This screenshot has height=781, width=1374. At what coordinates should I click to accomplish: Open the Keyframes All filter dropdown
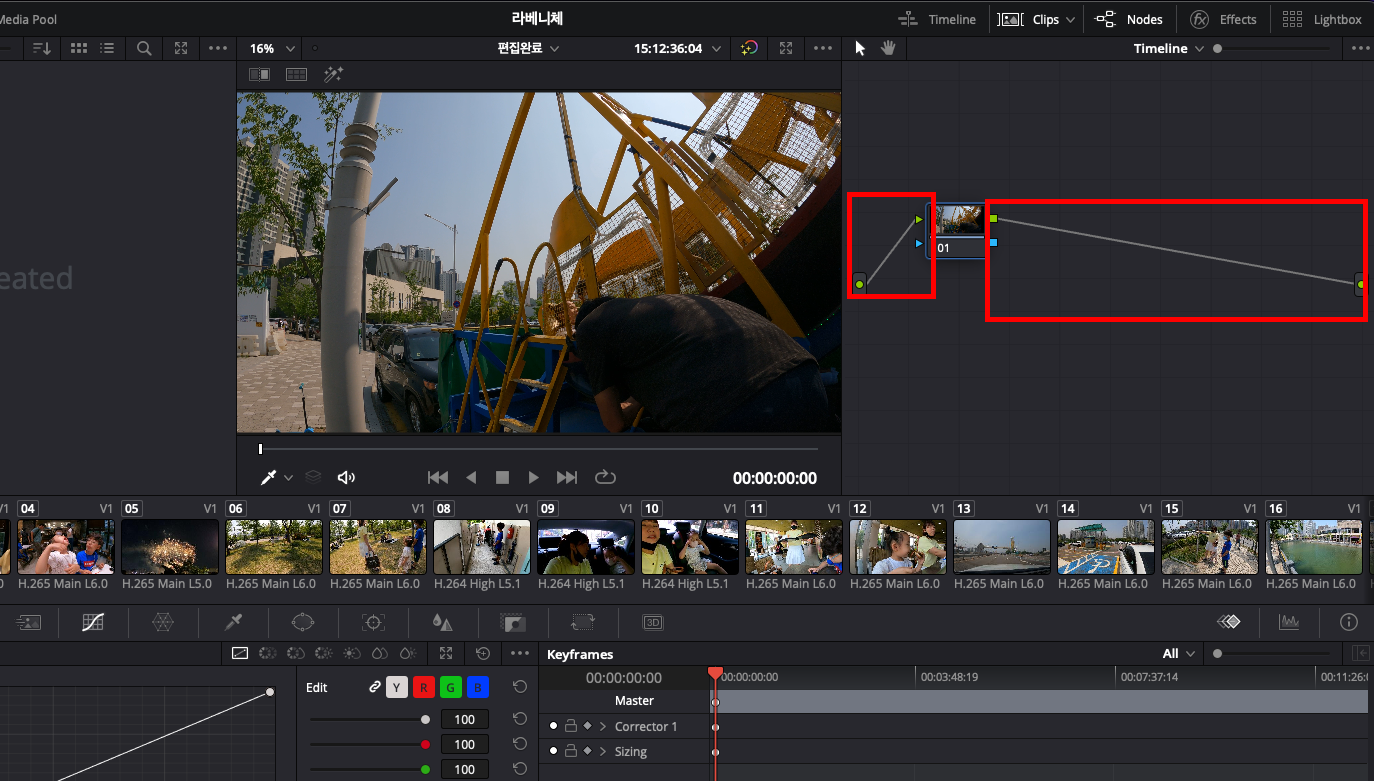click(1179, 654)
